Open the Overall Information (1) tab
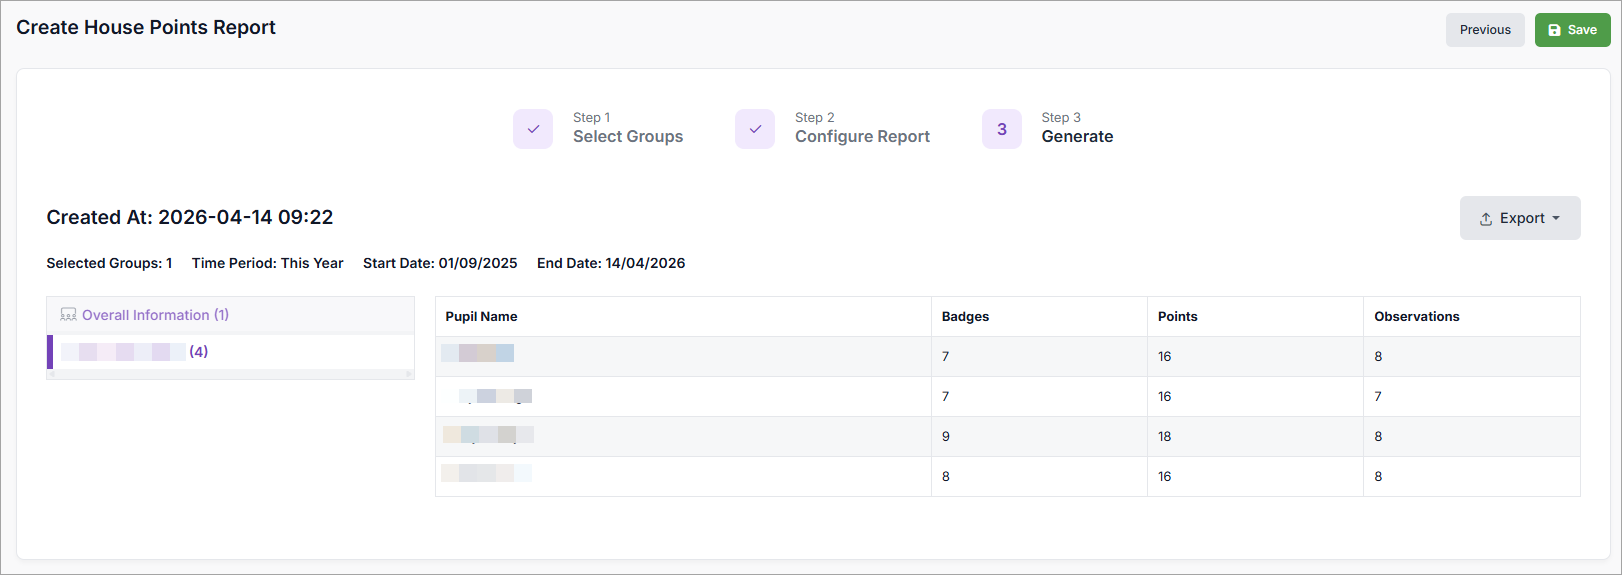1622x575 pixels. click(x=155, y=315)
